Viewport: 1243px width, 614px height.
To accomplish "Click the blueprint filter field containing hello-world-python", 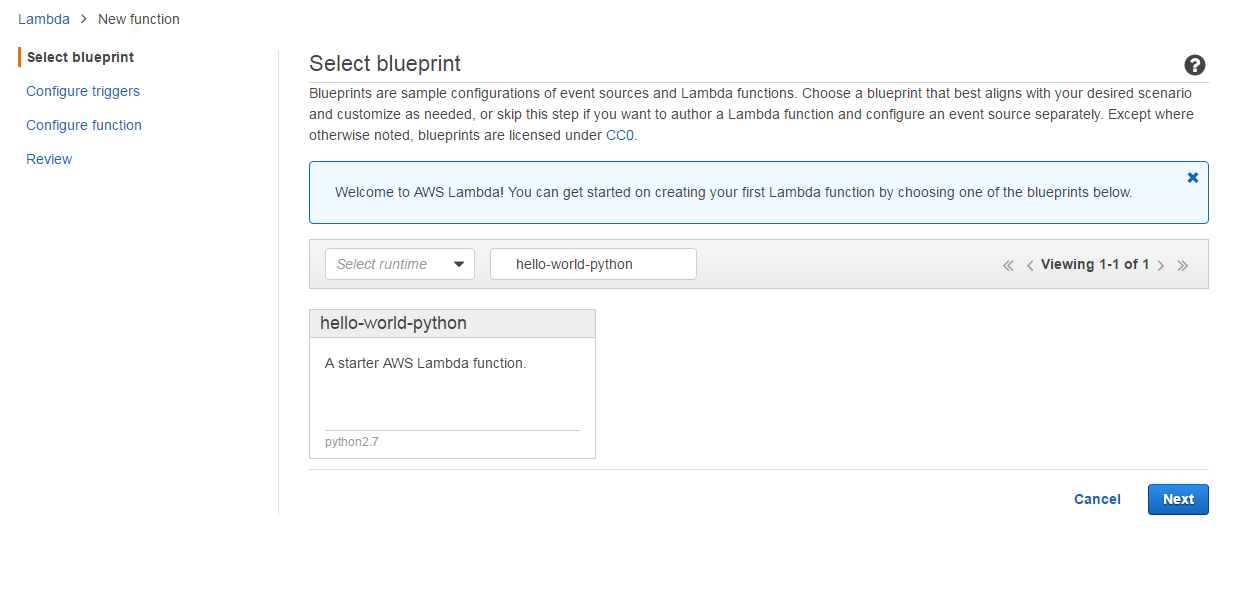I will 593,264.
